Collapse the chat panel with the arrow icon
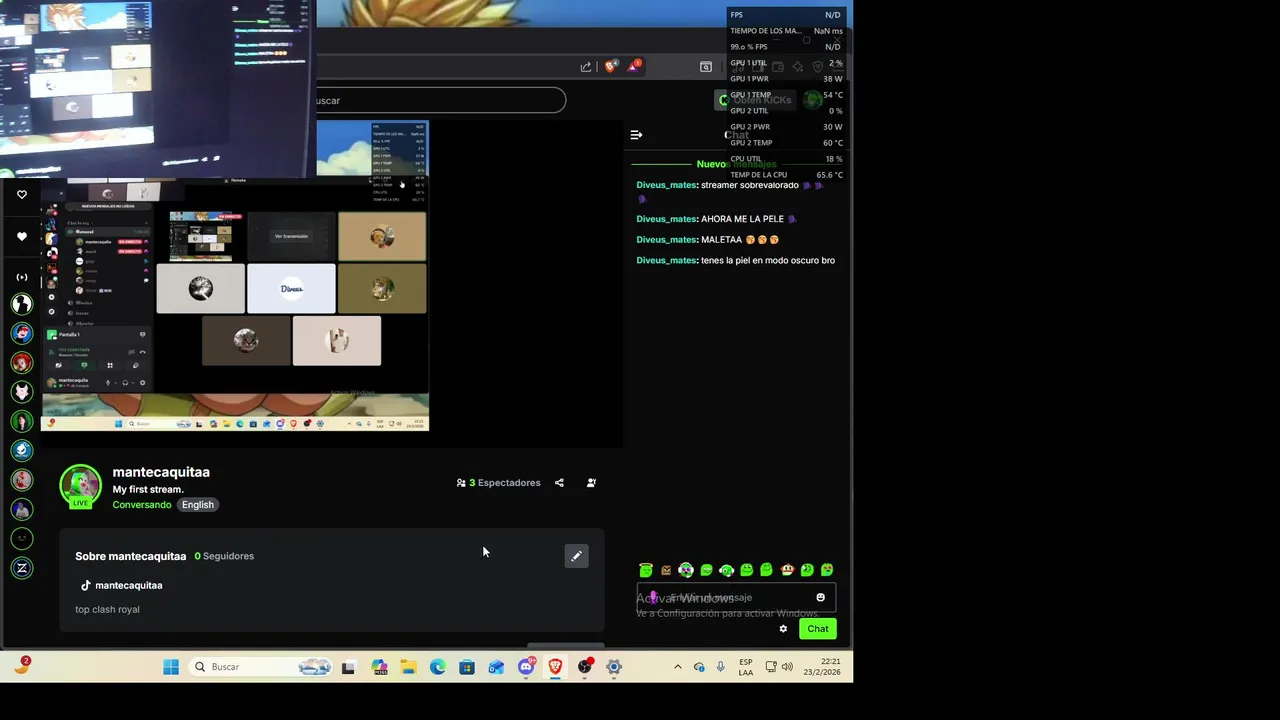The image size is (1280, 720). click(x=636, y=135)
